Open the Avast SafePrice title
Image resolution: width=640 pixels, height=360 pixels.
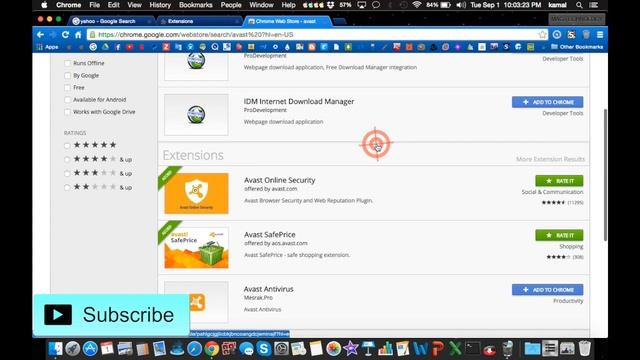pyautogui.click(x=270, y=235)
